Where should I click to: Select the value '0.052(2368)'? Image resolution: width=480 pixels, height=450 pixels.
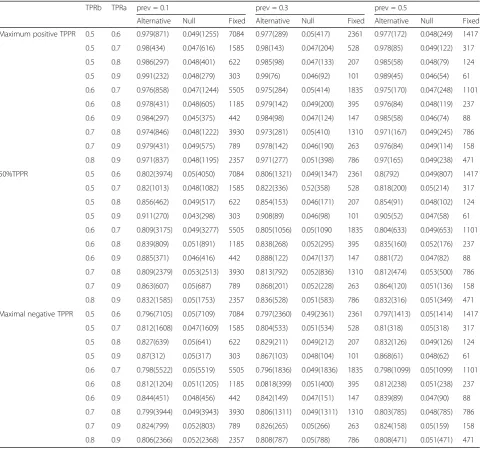200,440
